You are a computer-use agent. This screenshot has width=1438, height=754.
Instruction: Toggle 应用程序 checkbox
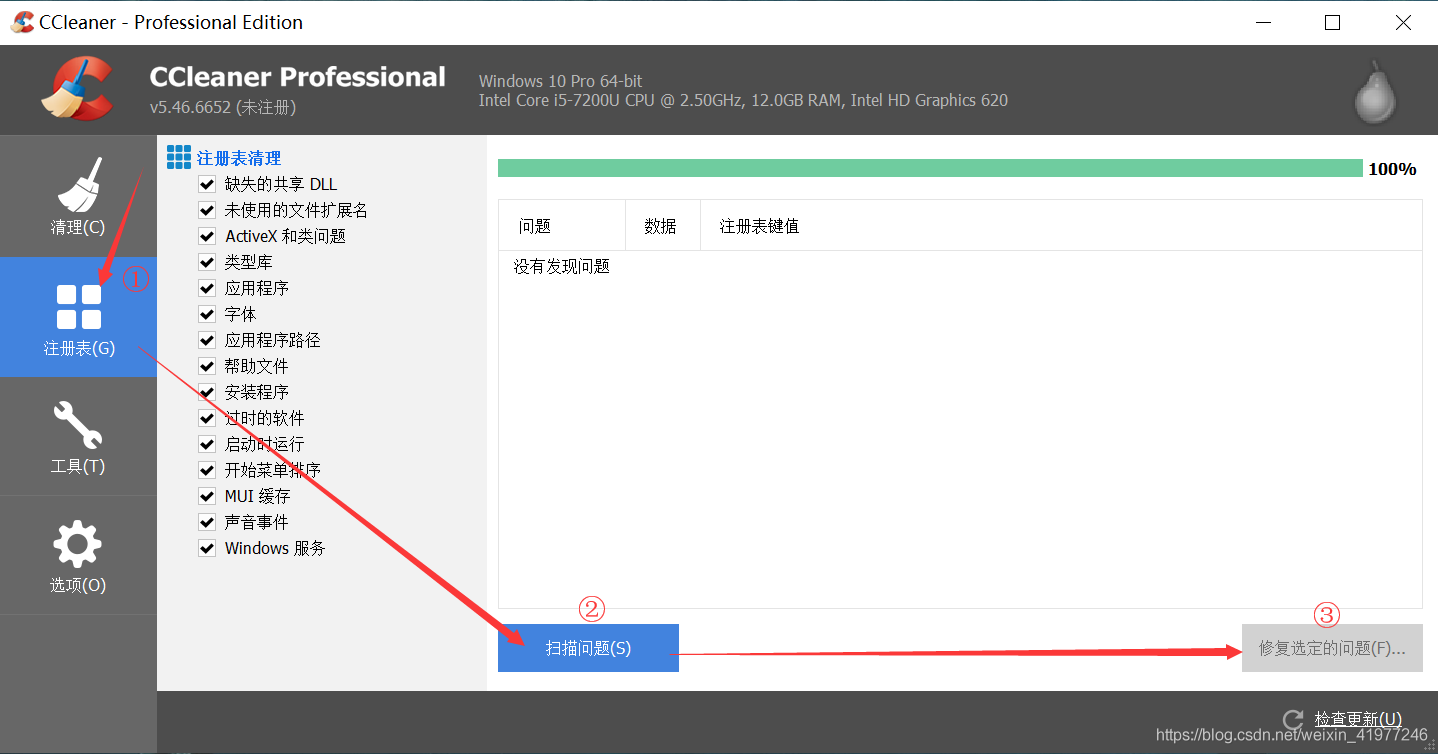coord(207,288)
